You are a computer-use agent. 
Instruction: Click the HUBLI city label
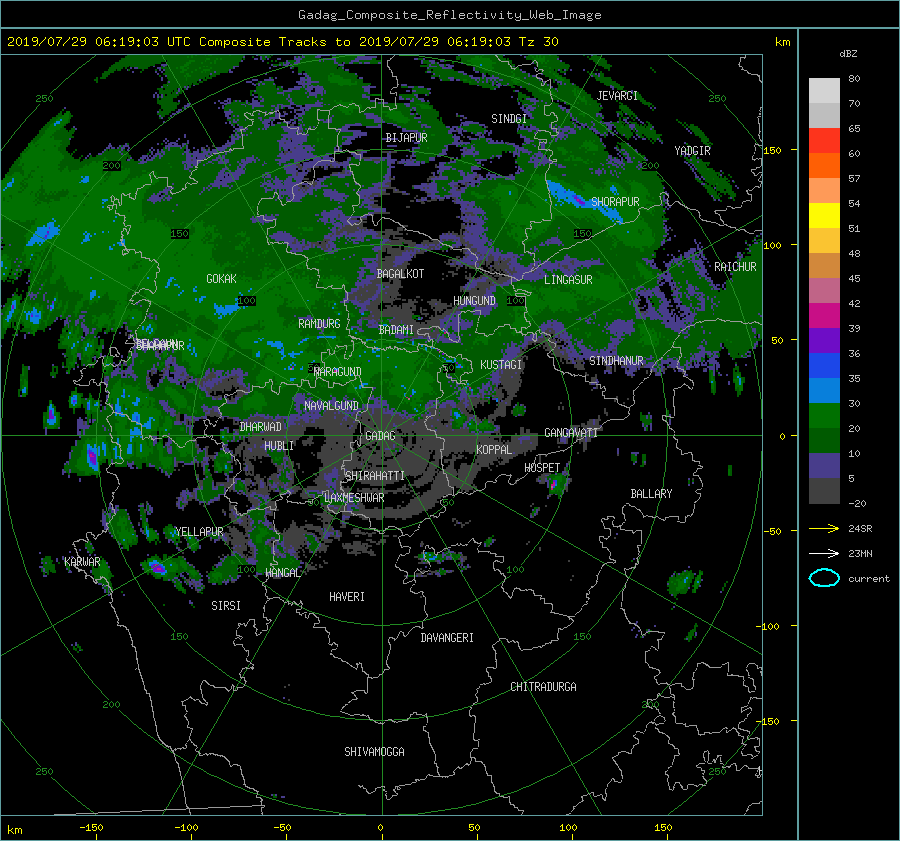[x=279, y=446]
